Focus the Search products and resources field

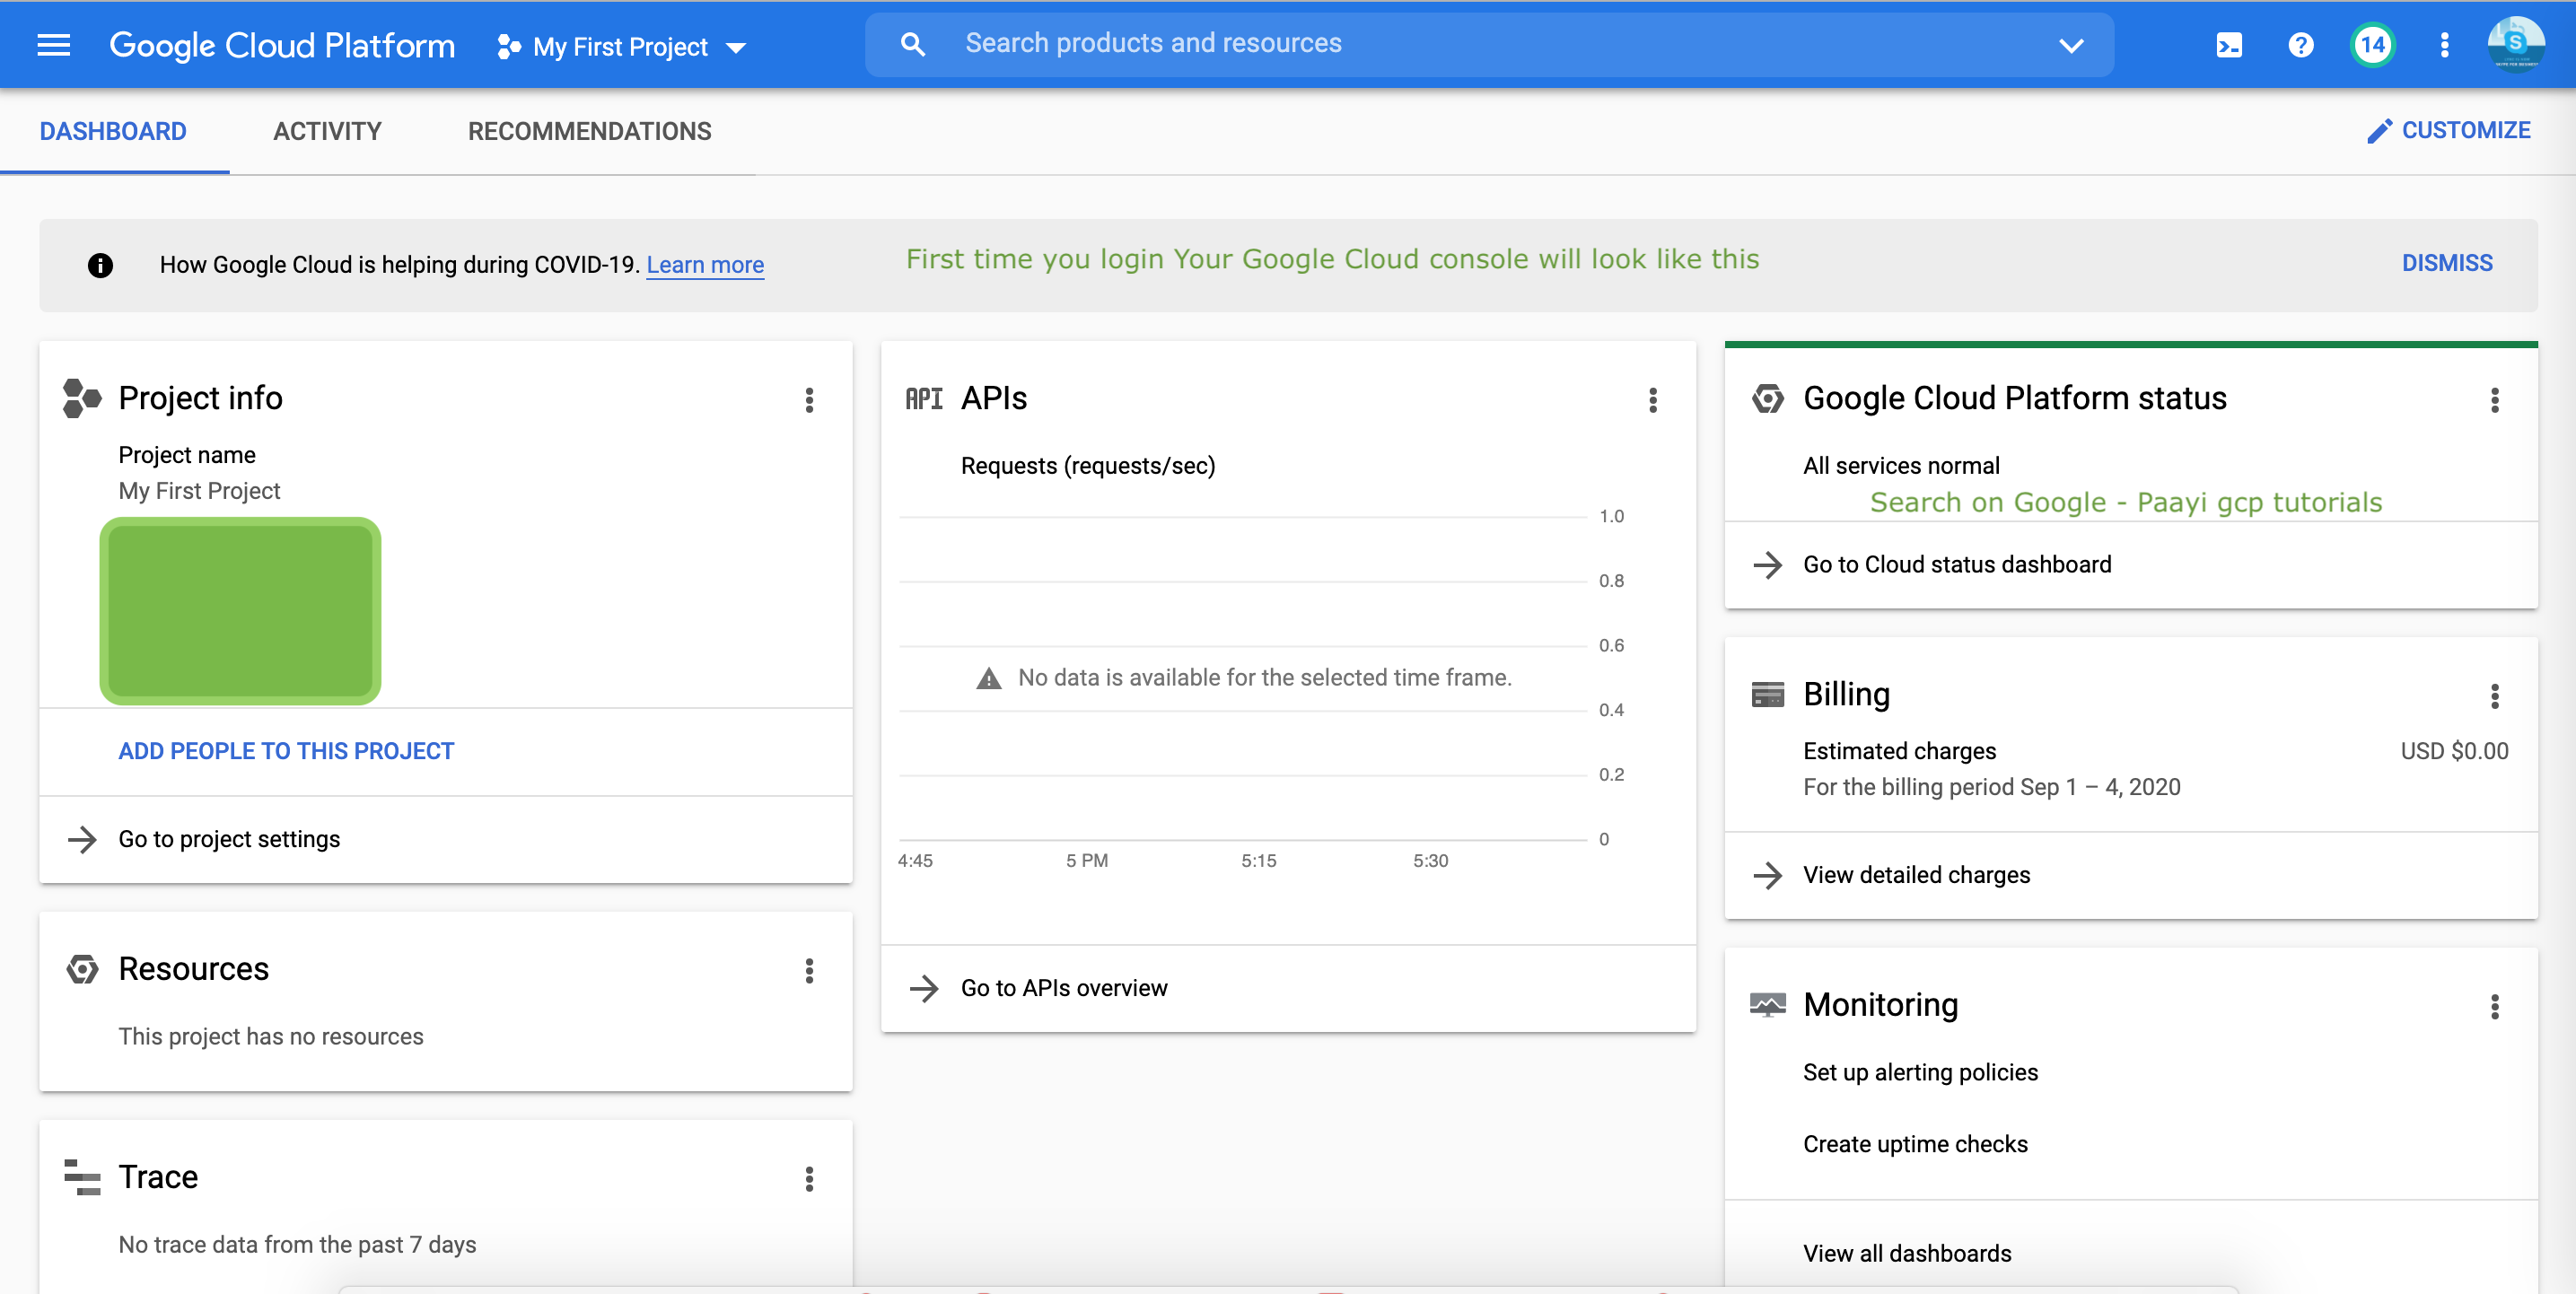pos(1489,44)
